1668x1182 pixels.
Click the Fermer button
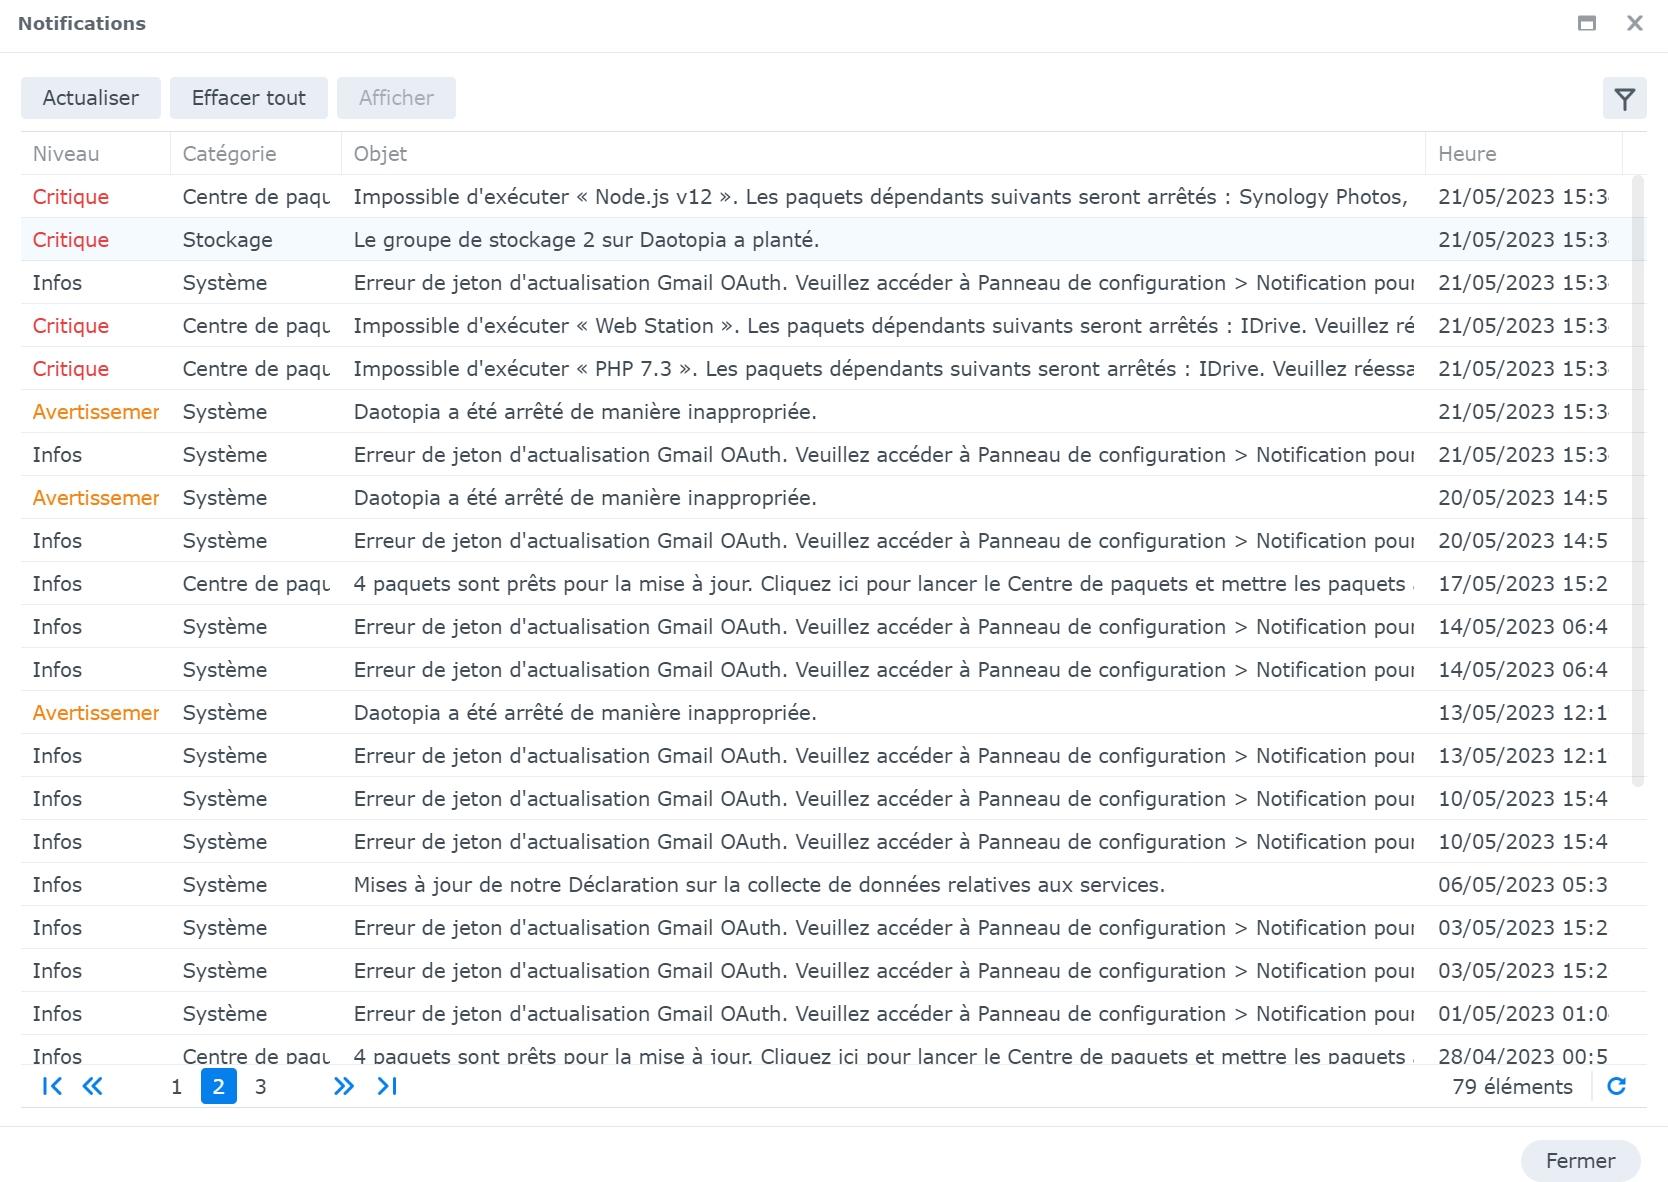tap(1580, 1160)
